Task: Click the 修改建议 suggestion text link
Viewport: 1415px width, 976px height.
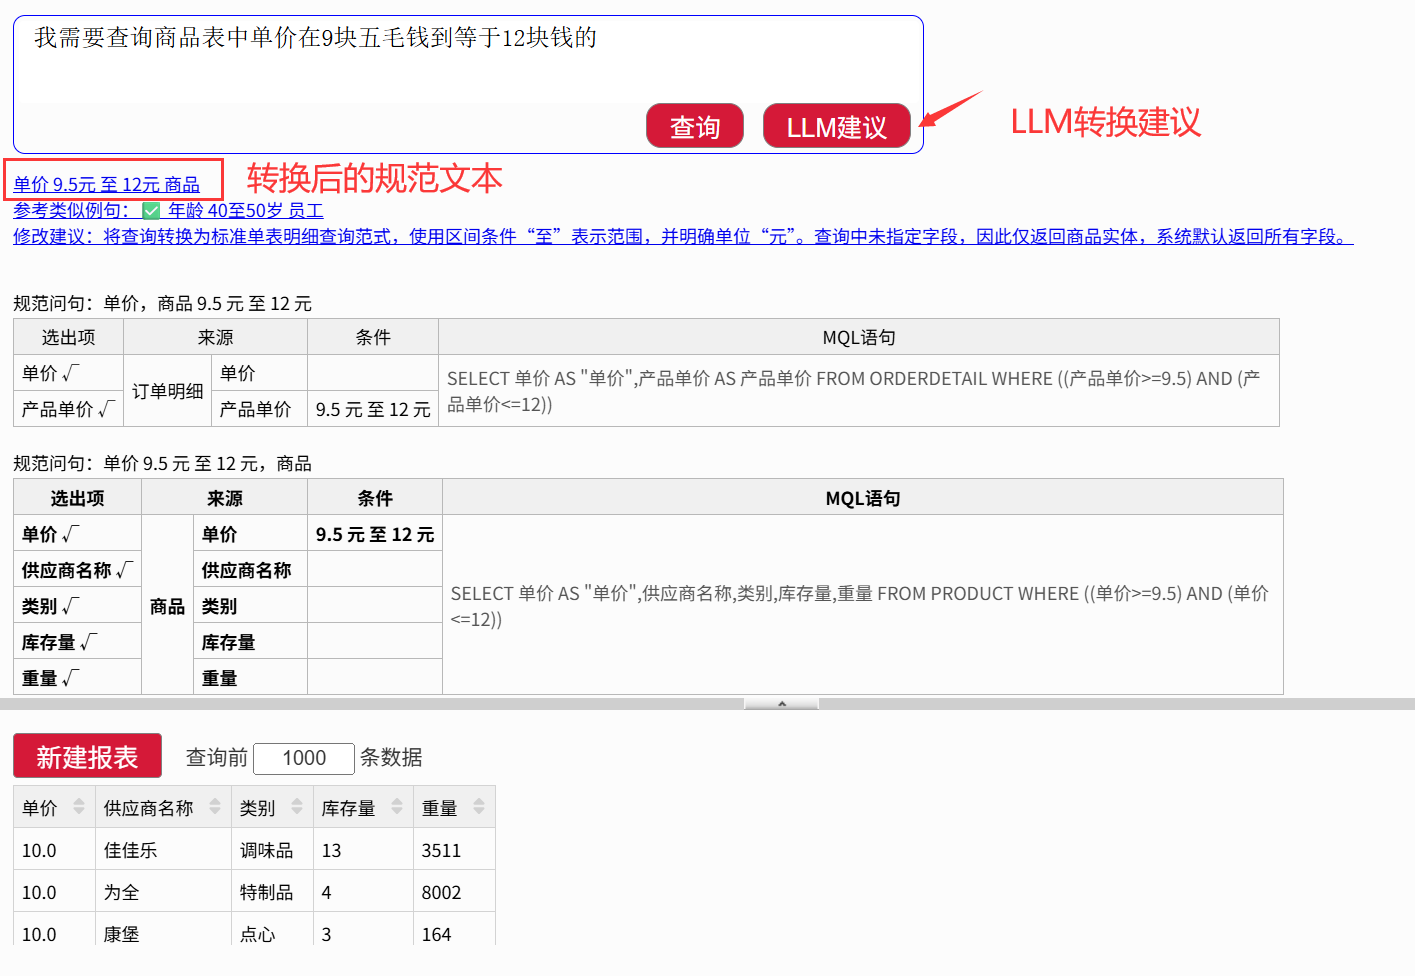Action: (x=682, y=237)
